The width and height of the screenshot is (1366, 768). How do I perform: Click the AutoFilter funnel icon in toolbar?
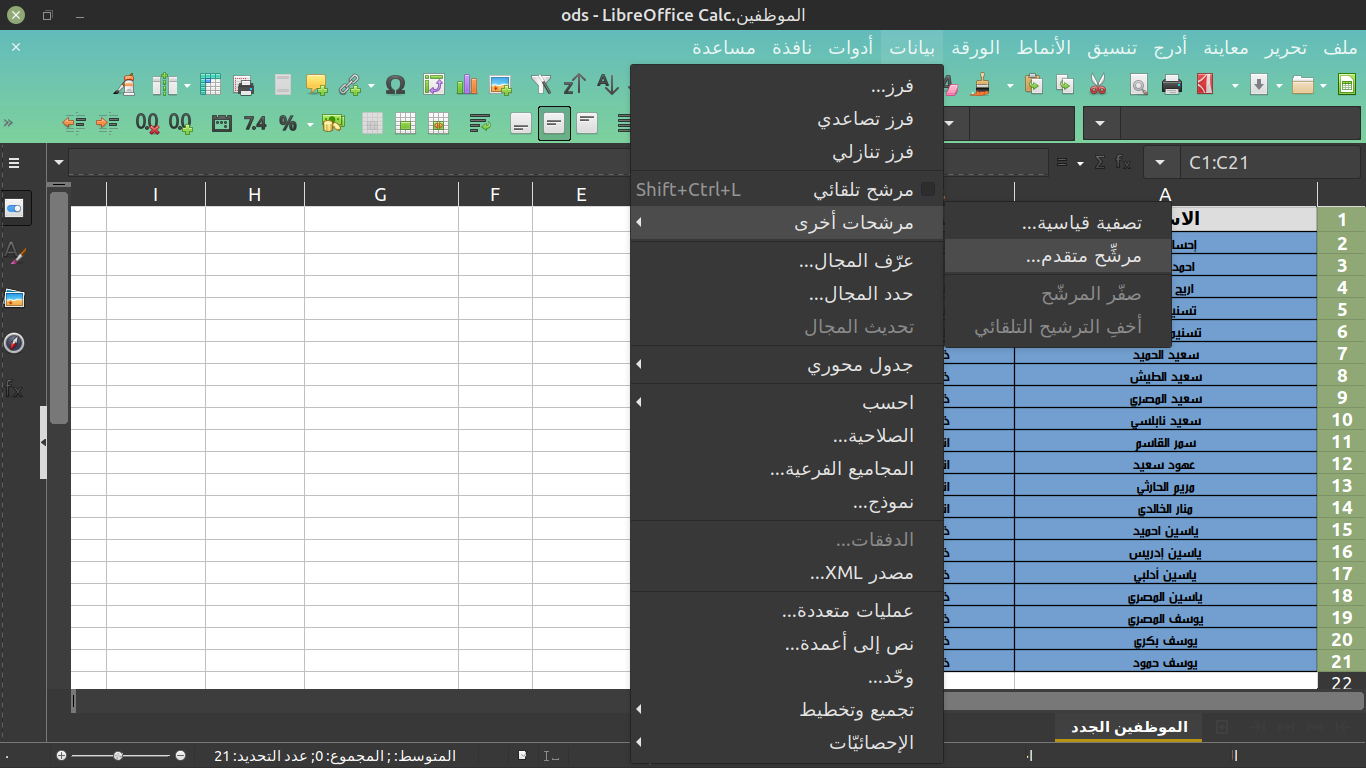point(541,85)
